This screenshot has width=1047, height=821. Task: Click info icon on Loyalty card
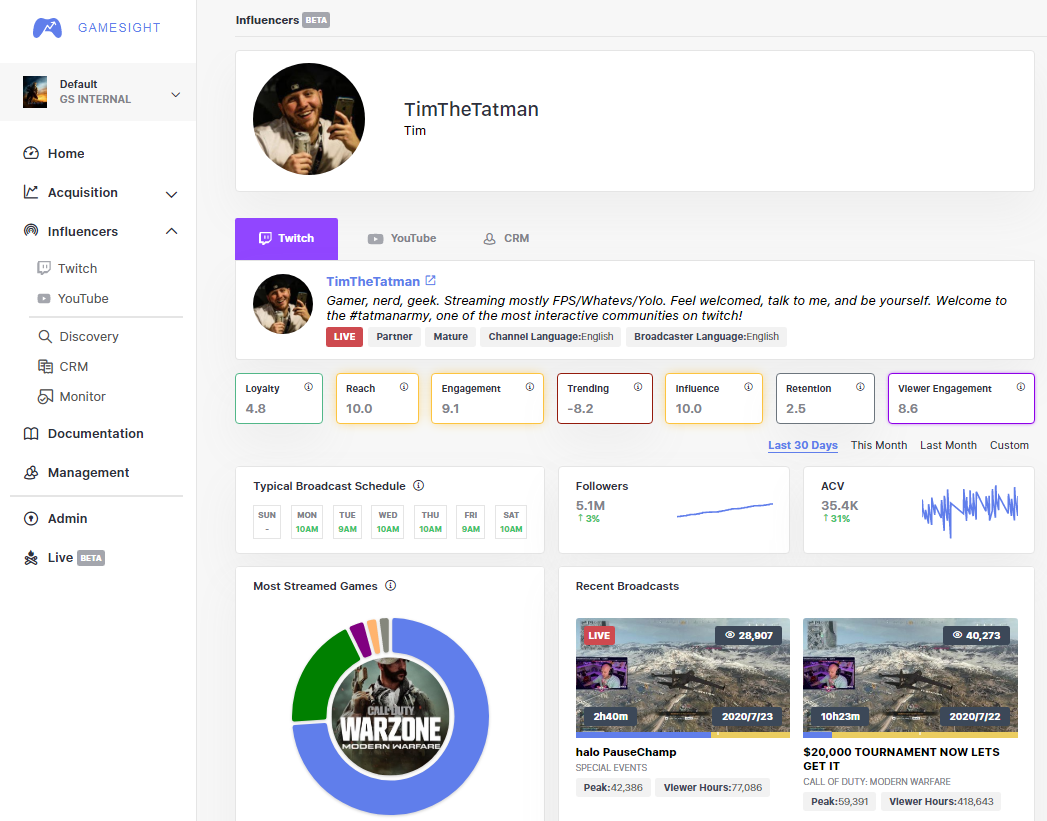pyautogui.click(x=308, y=387)
